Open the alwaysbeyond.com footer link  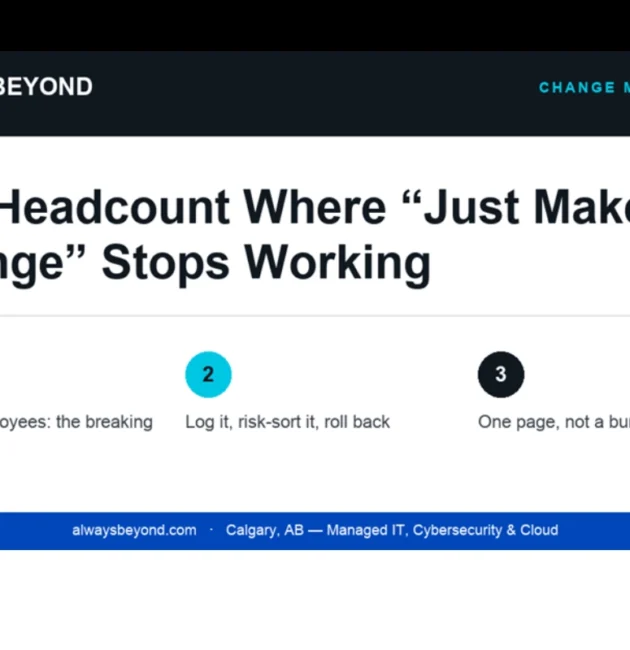click(x=134, y=530)
